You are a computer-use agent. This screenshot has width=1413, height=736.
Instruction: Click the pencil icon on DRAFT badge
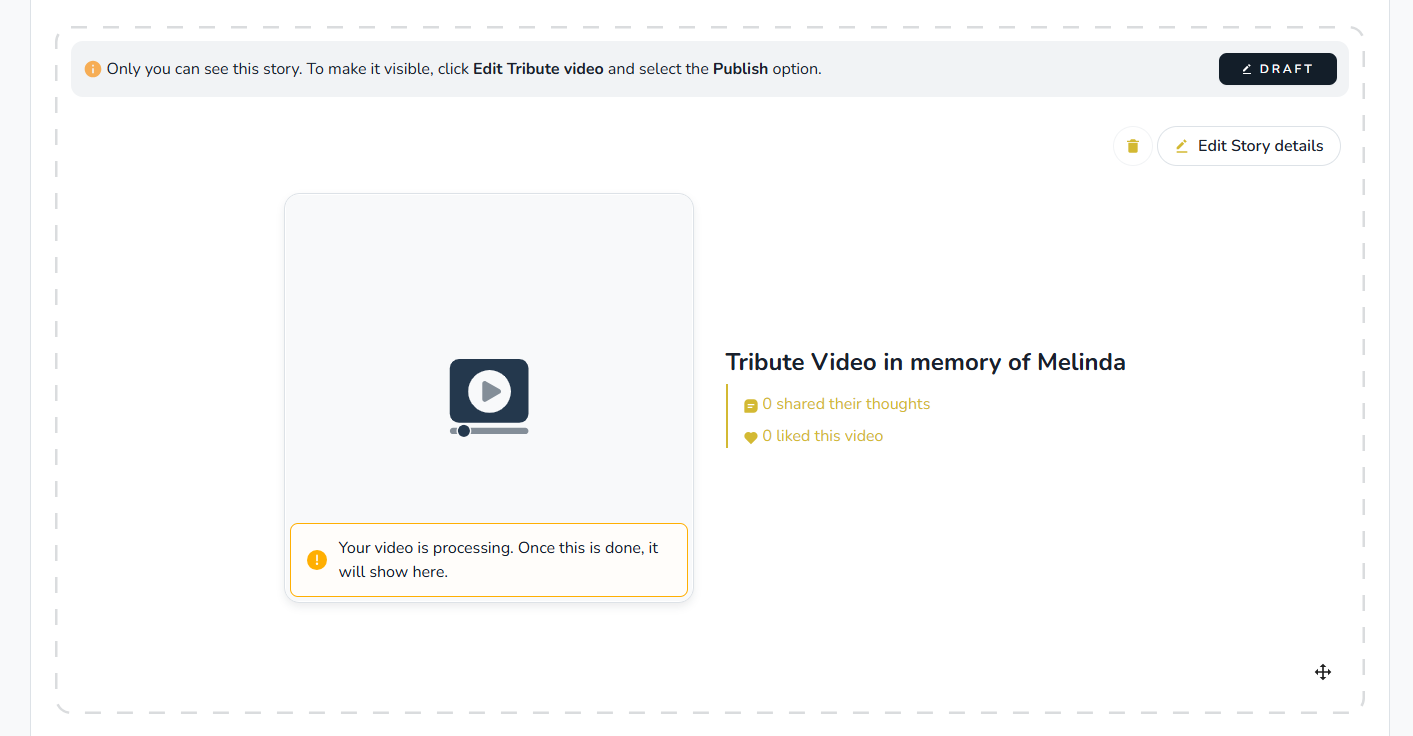pyautogui.click(x=1246, y=69)
